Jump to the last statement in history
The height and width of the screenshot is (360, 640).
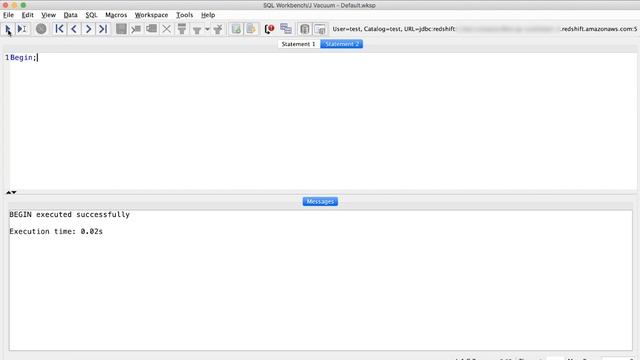pos(103,29)
